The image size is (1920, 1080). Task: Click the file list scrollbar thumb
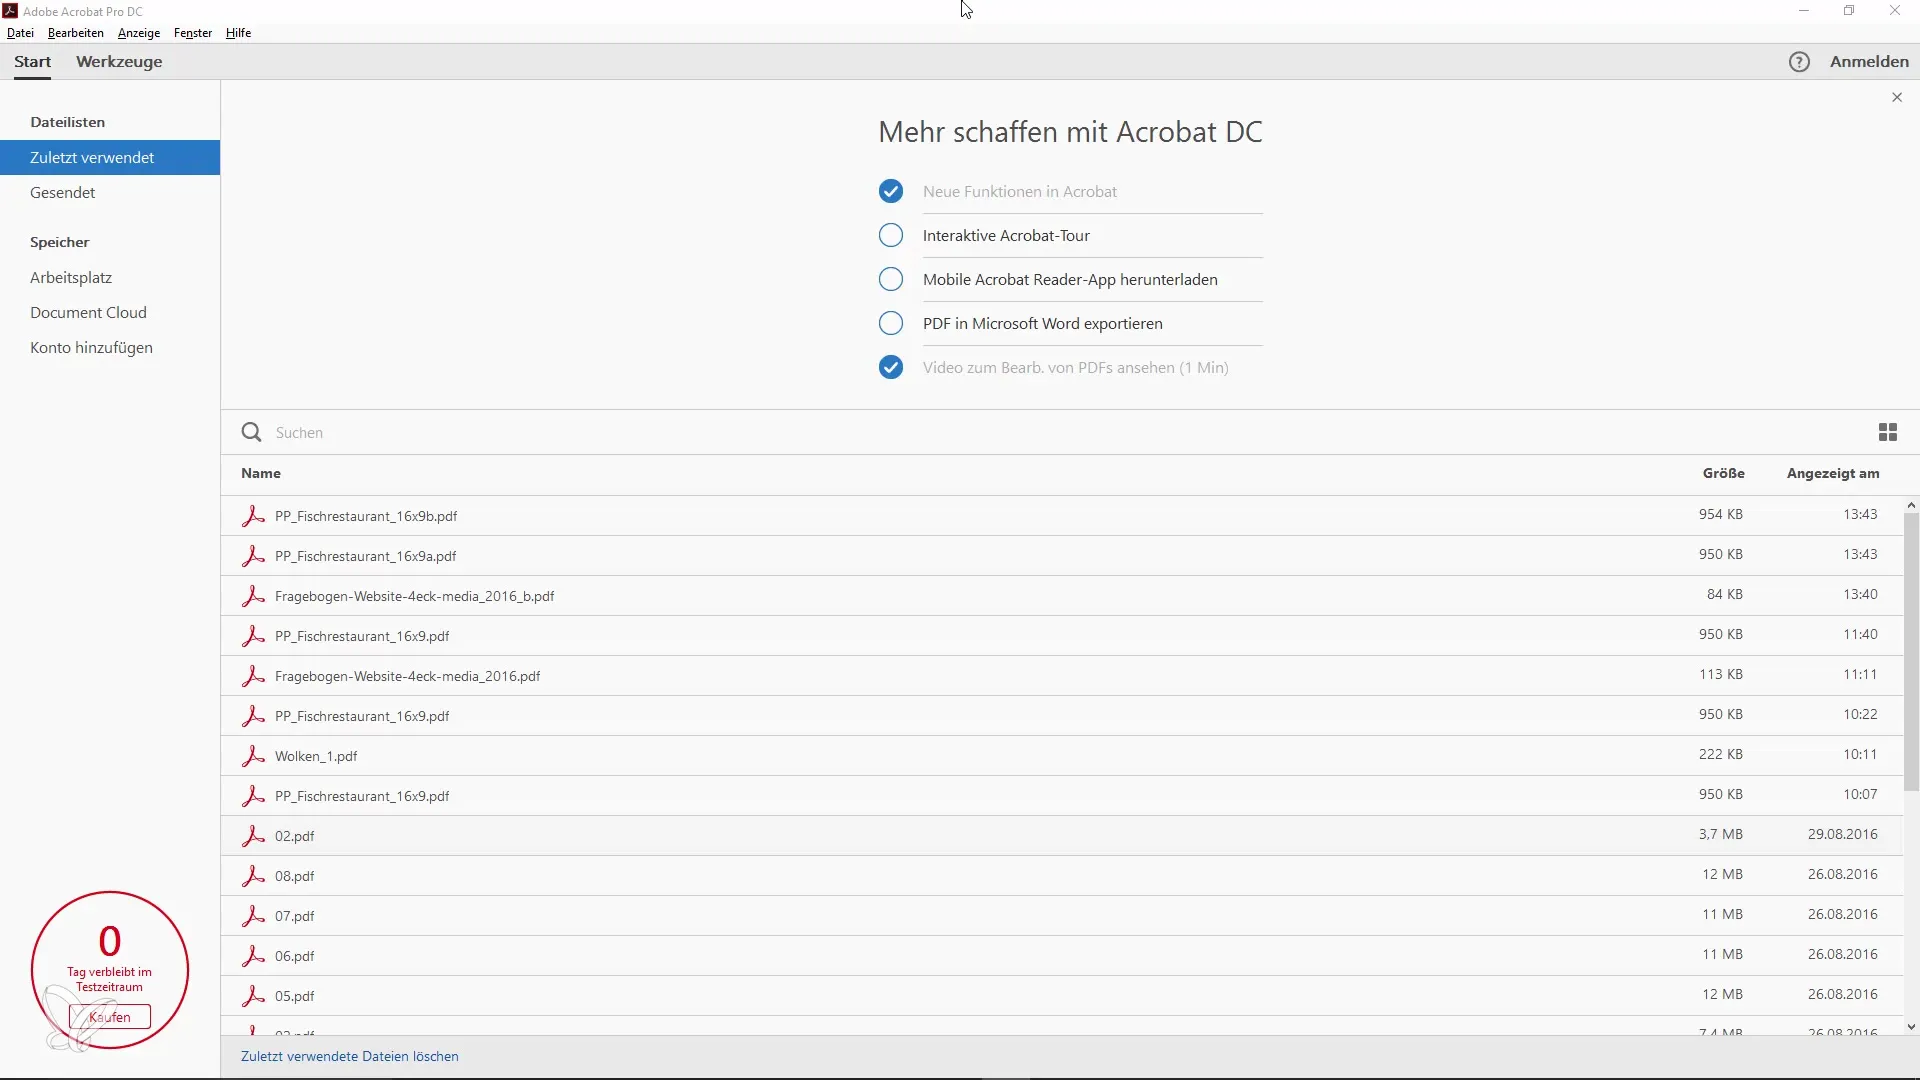(1911, 652)
